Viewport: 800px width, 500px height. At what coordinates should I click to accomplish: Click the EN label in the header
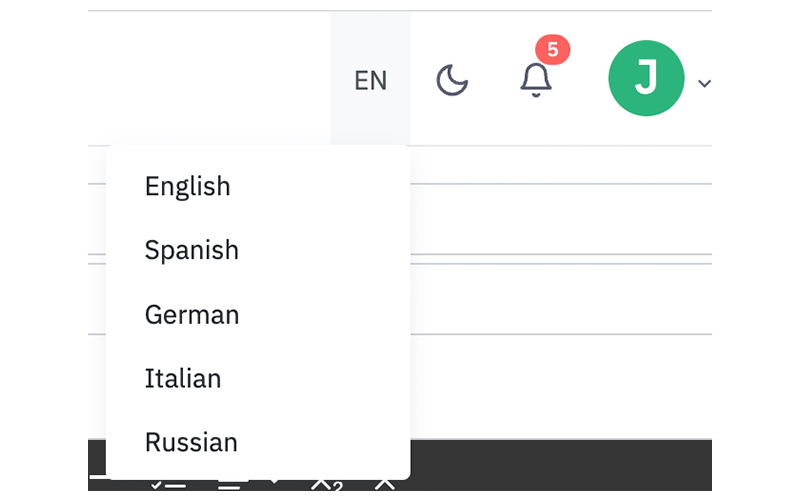[371, 81]
